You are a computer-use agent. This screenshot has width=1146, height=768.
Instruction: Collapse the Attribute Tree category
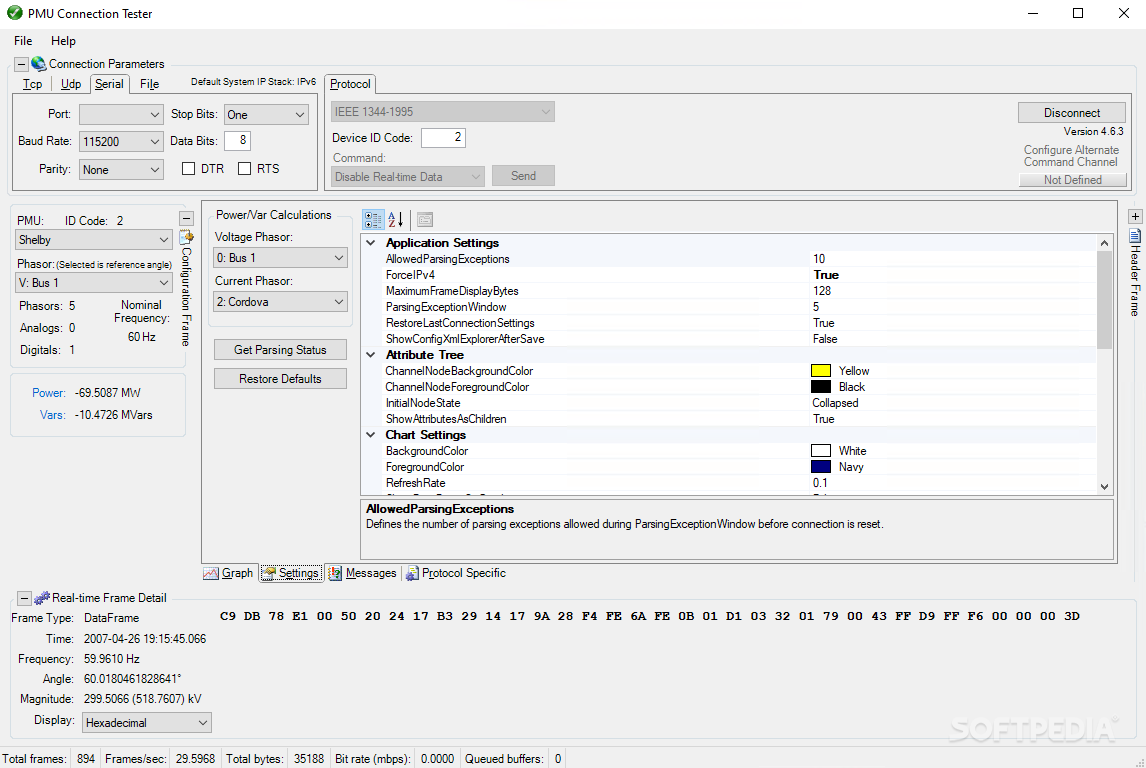coord(371,354)
